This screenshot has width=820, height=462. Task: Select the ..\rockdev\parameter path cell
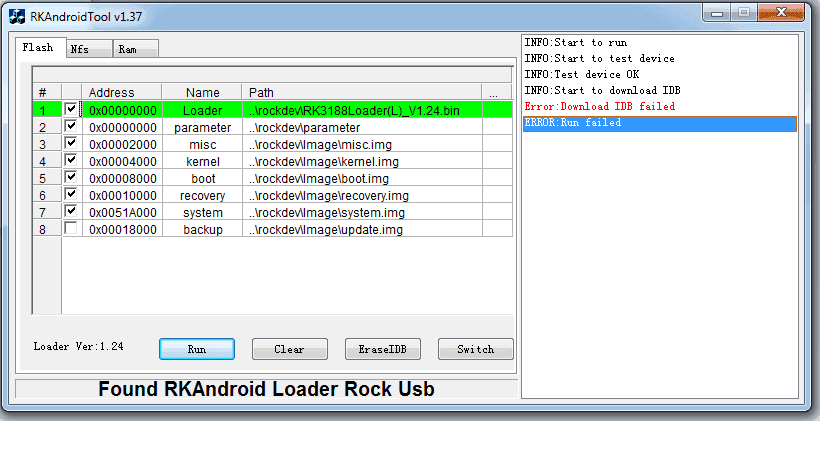[362, 128]
